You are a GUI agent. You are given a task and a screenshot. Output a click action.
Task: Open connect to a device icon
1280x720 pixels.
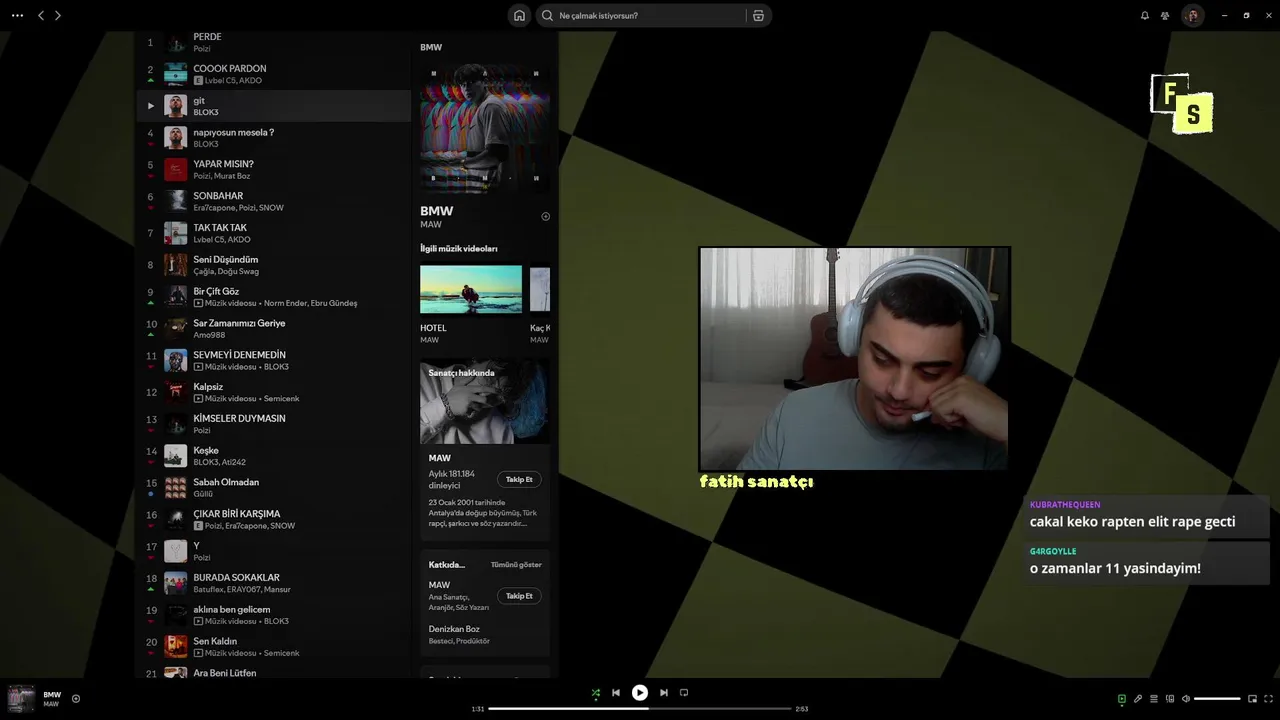pos(1170,699)
